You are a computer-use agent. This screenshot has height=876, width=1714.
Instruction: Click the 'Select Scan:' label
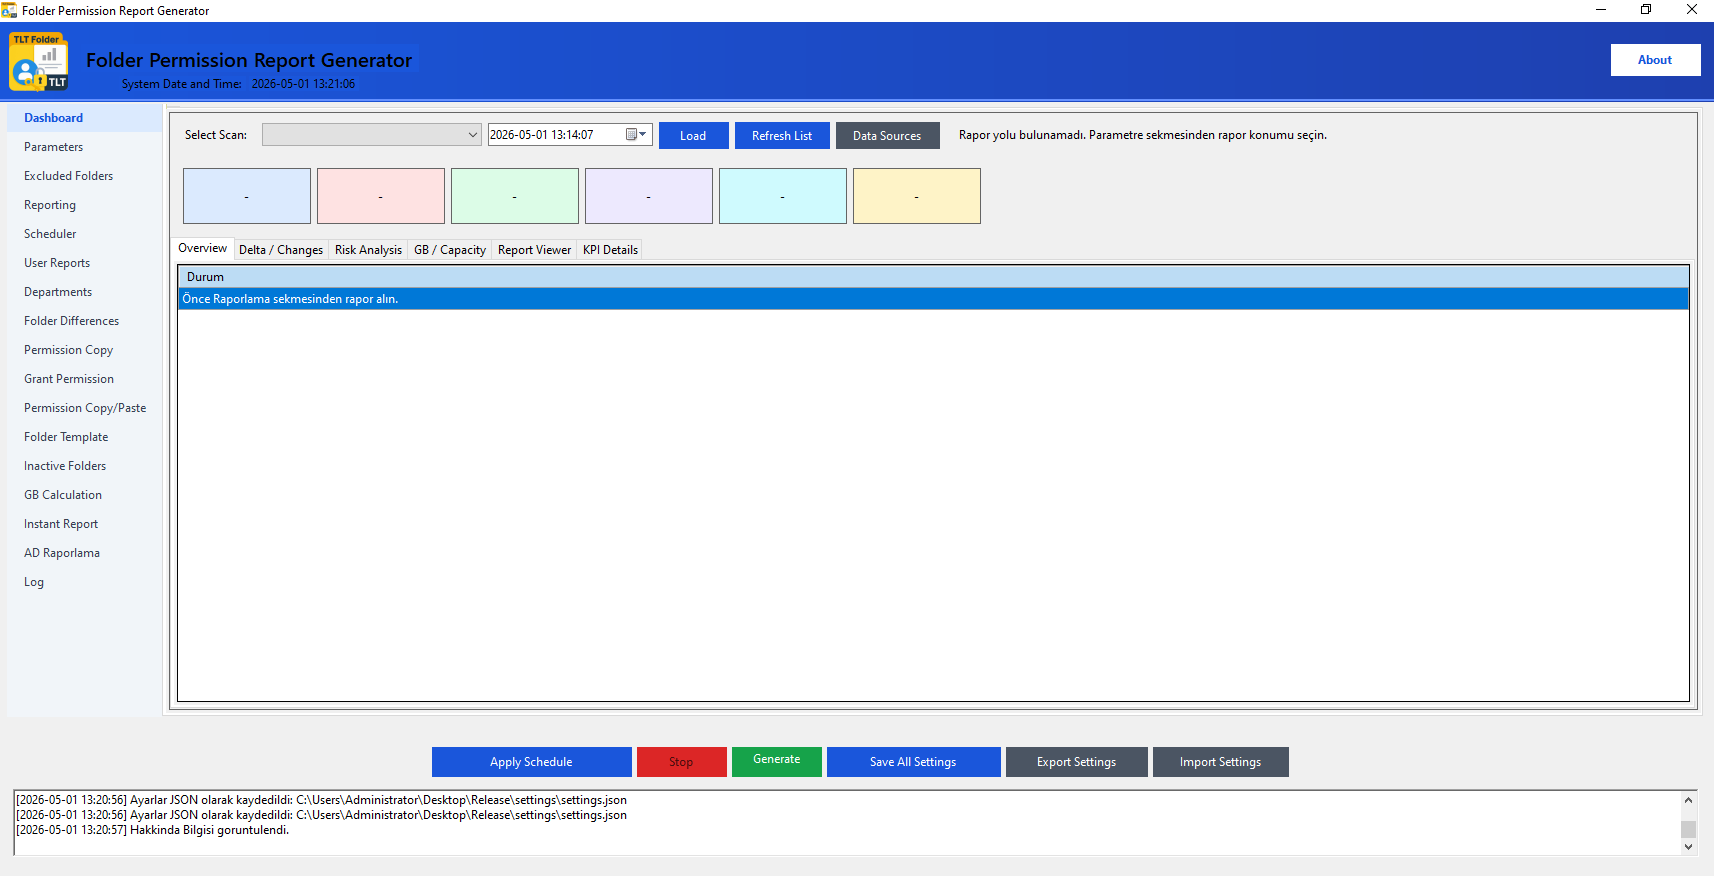click(x=216, y=135)
